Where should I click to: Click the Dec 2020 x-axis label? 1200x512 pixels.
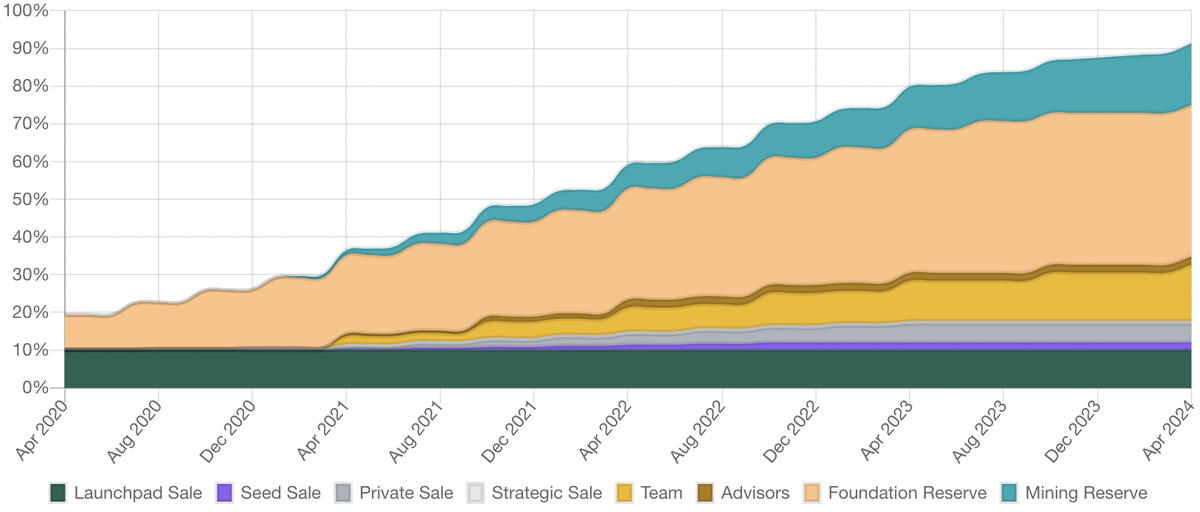point(230,426)
